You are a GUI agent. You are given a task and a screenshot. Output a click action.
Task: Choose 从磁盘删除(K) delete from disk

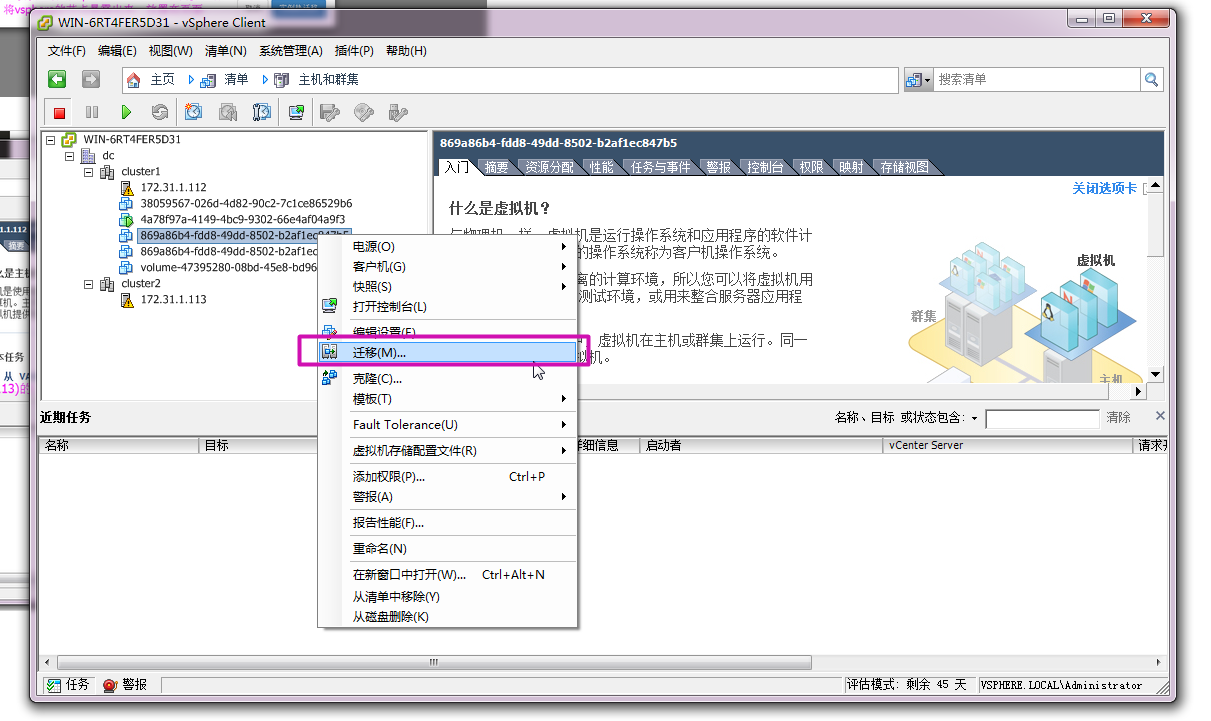pyautogui.click(x=448, y=616)
